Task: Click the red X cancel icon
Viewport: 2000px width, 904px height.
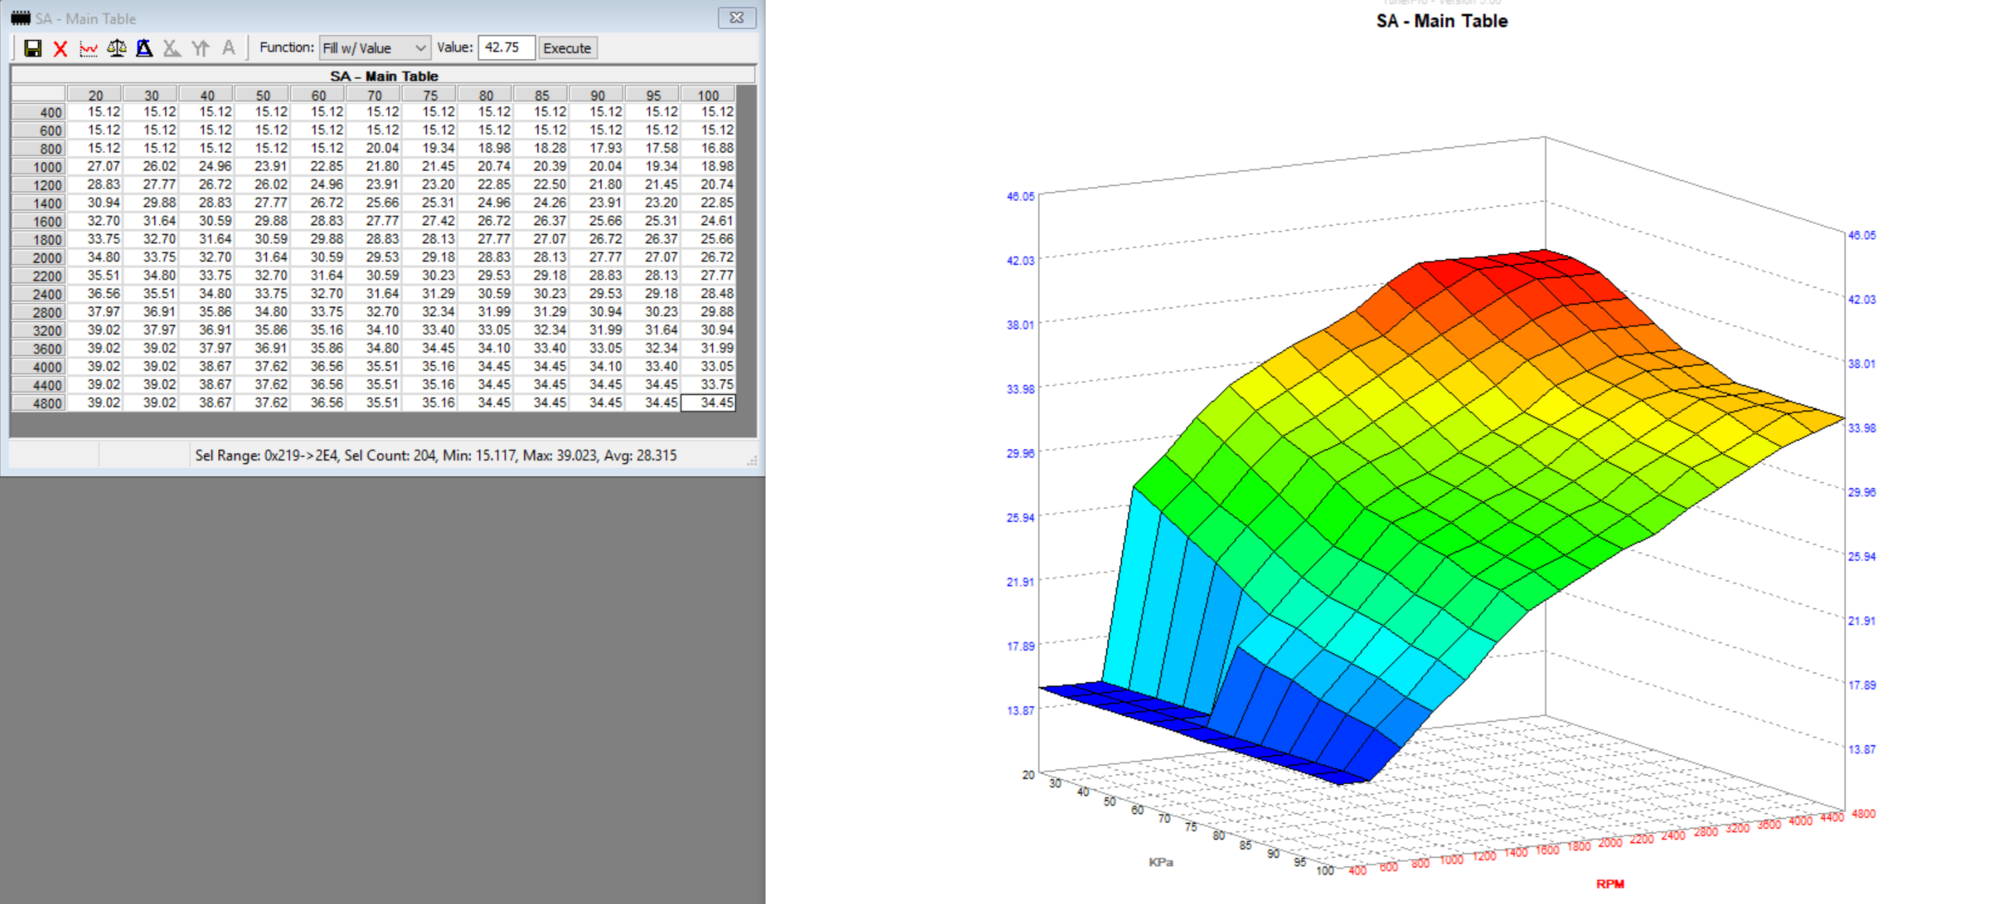Action: [x=60, y=48]
